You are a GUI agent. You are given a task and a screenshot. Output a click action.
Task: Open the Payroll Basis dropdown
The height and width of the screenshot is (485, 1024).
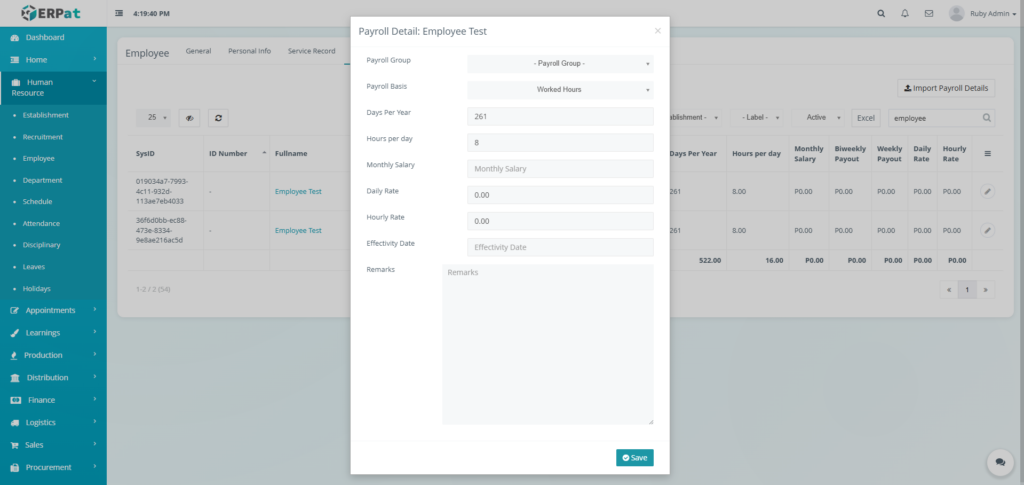560,90
